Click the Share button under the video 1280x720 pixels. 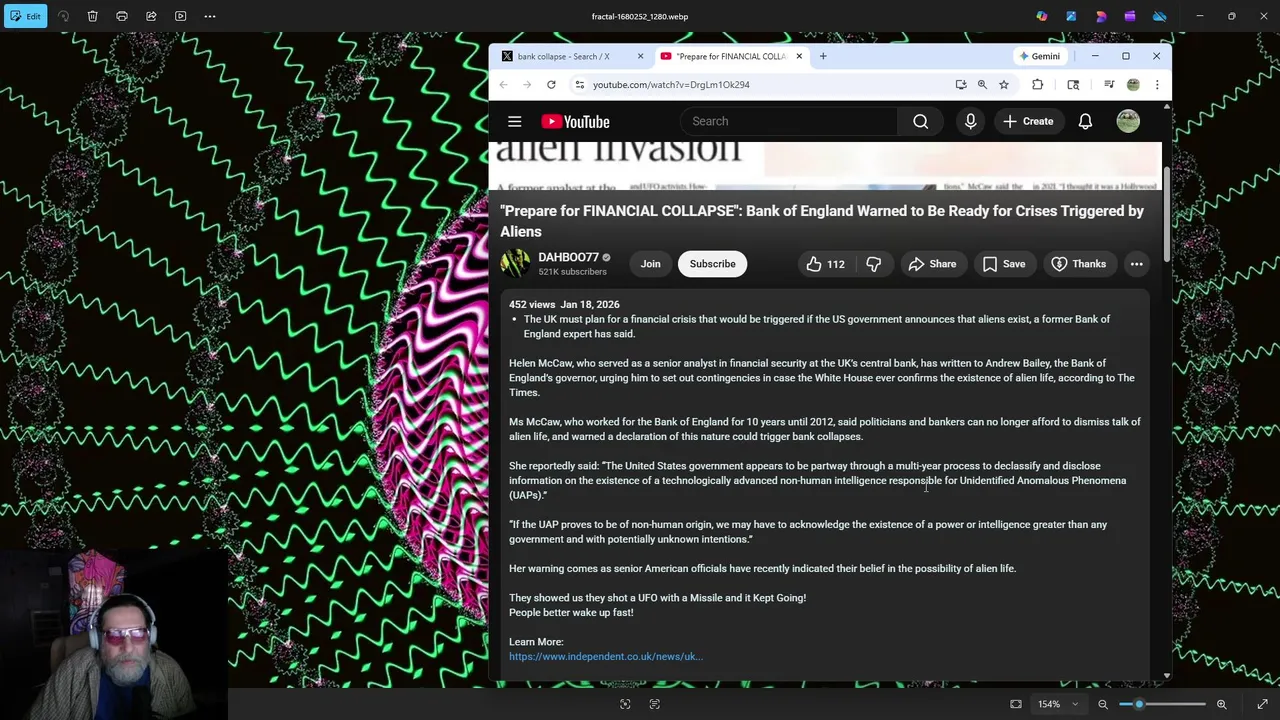933,264
